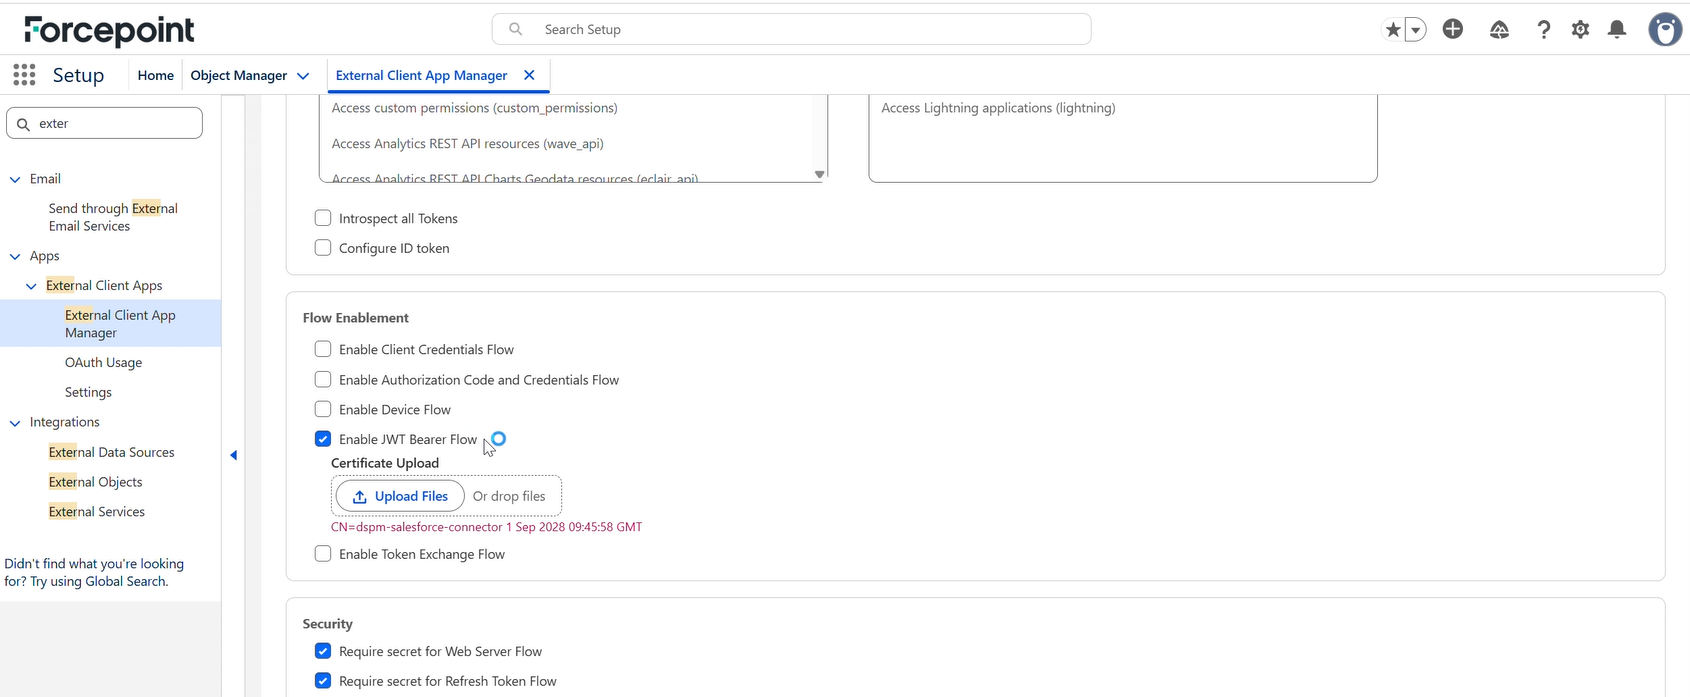Open the user profile avatar
1690x697 pixels.
(1665, 30)
